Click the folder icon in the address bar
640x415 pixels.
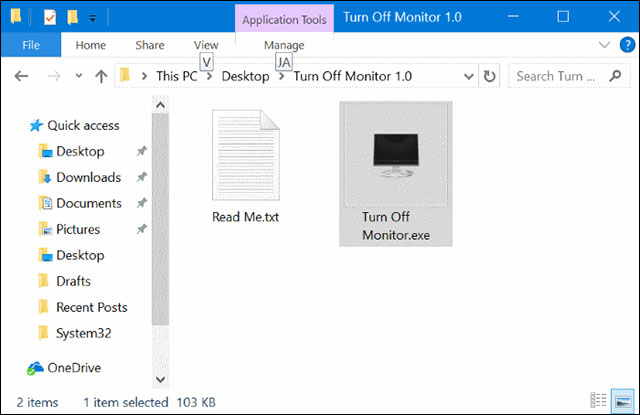pos(125,75)
